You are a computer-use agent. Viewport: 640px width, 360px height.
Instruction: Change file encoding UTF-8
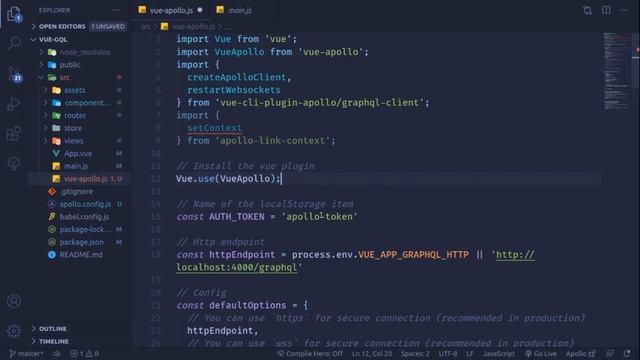pos(448,354)
